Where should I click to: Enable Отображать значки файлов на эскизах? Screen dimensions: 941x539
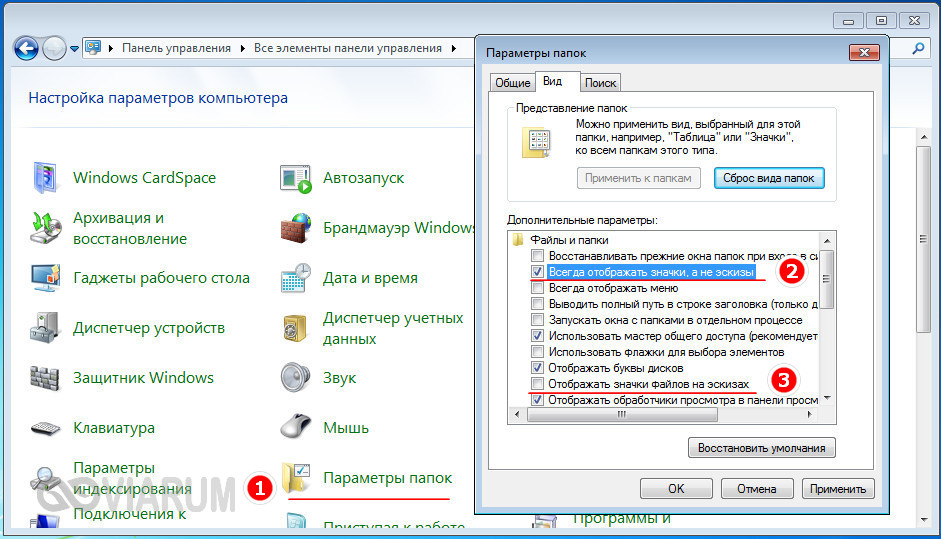[x=539, y=384]
